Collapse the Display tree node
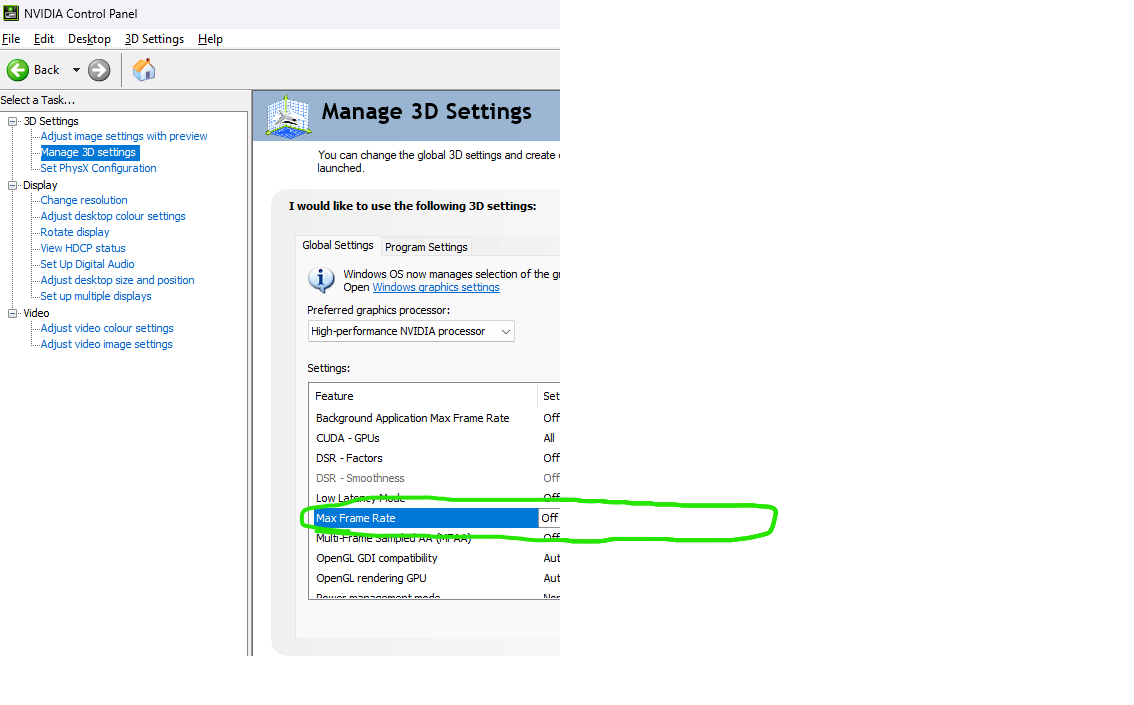The height and width of the screenshot is (705, 1134). click(x=12, y=185)
